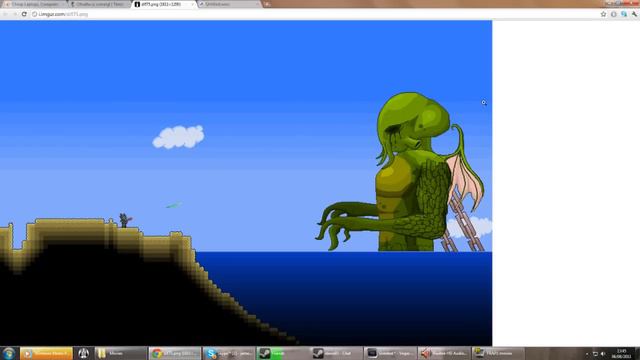Screen dimensions: 640x360
Task: Open the Realtek HD Audio taskbar window
Action: (444, 353)
